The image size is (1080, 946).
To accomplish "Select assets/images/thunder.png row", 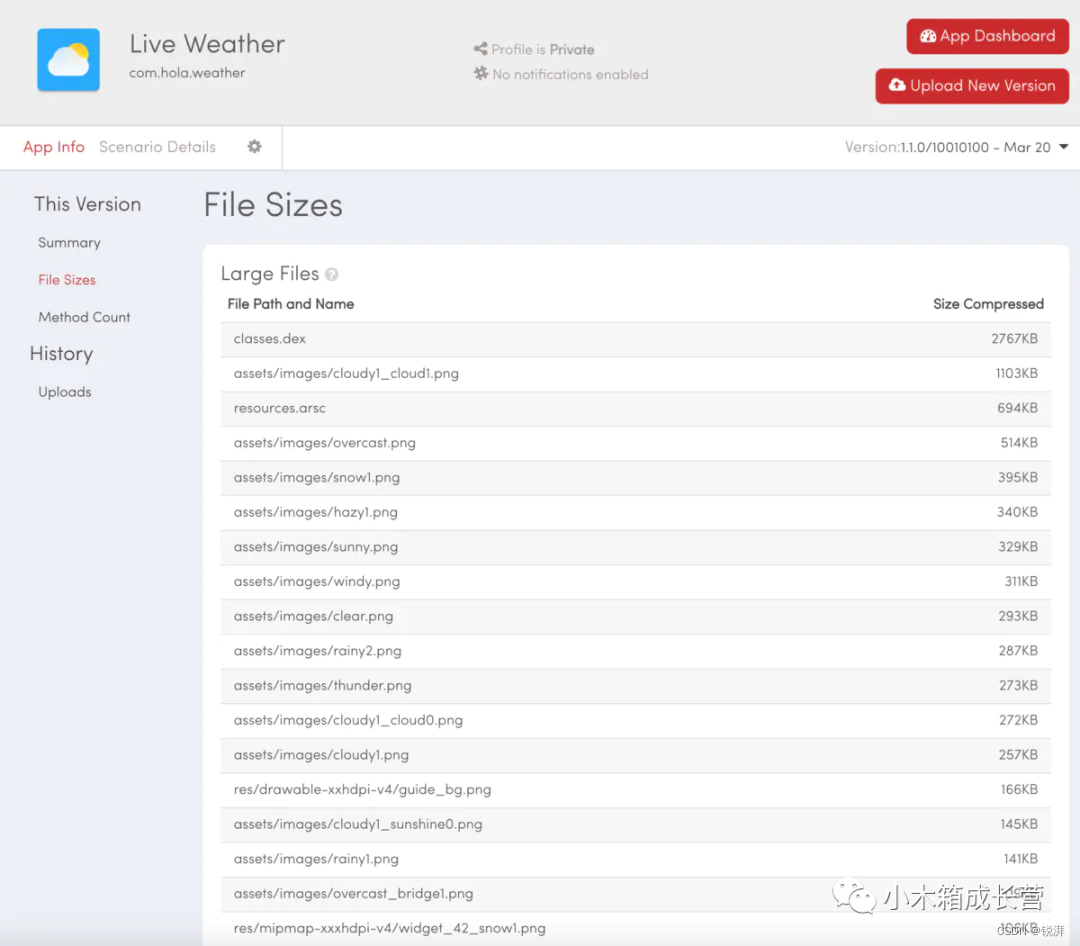I will tap(635, 686).
